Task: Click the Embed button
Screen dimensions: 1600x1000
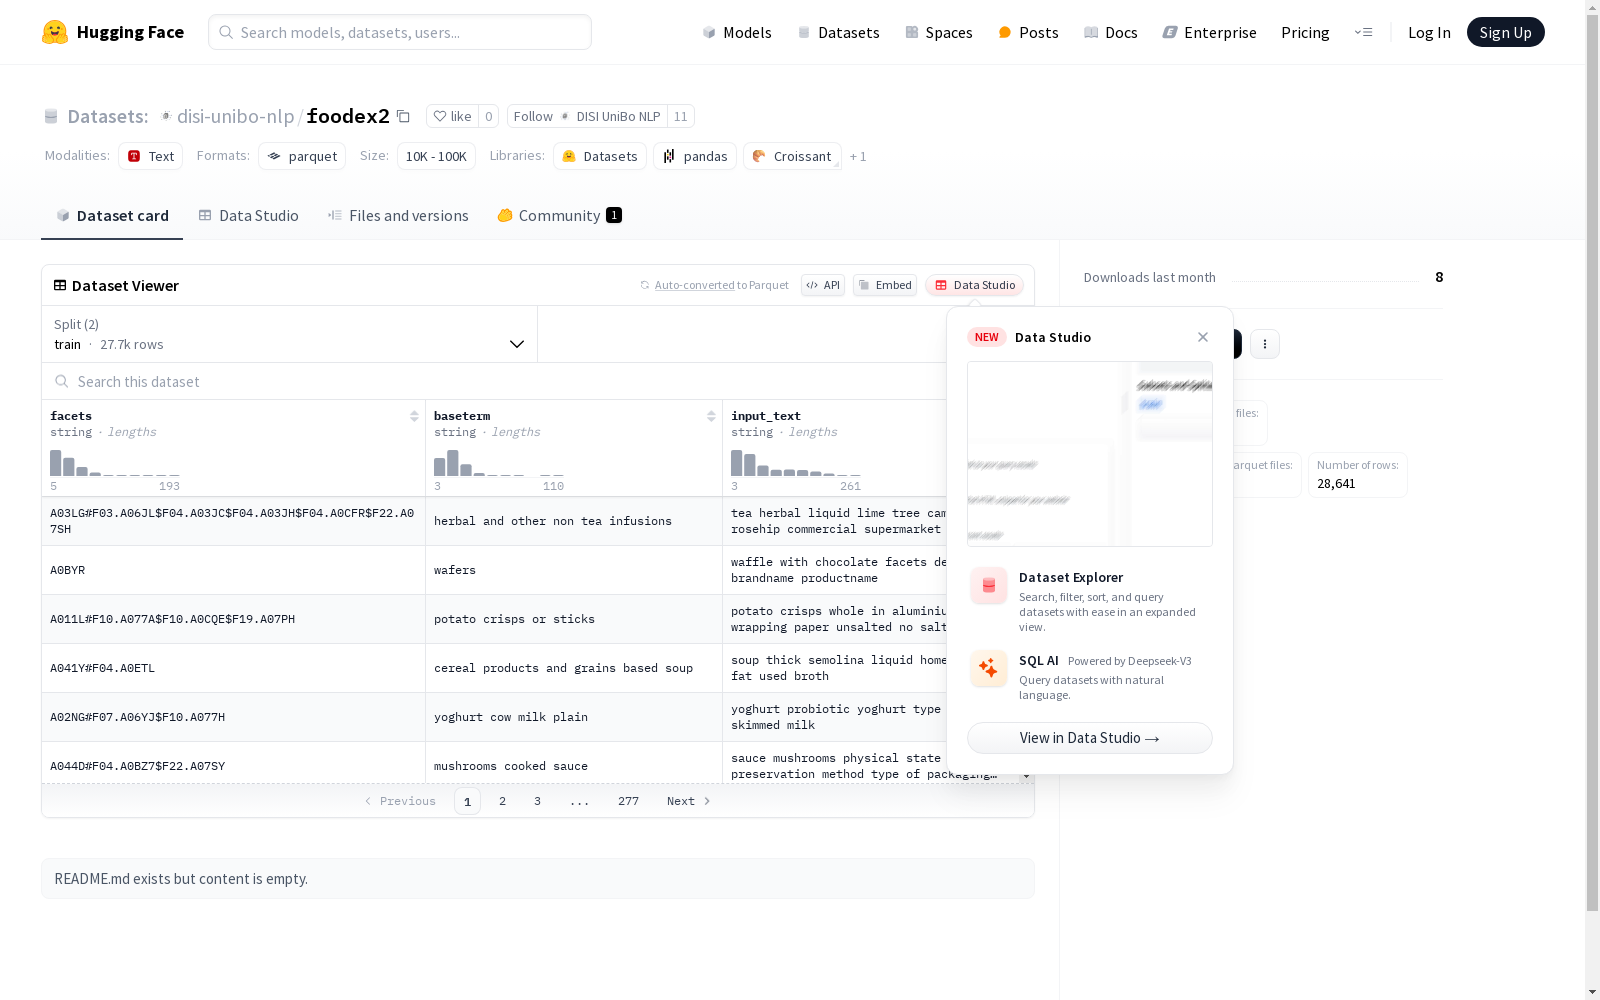Action: pos(885,285)
